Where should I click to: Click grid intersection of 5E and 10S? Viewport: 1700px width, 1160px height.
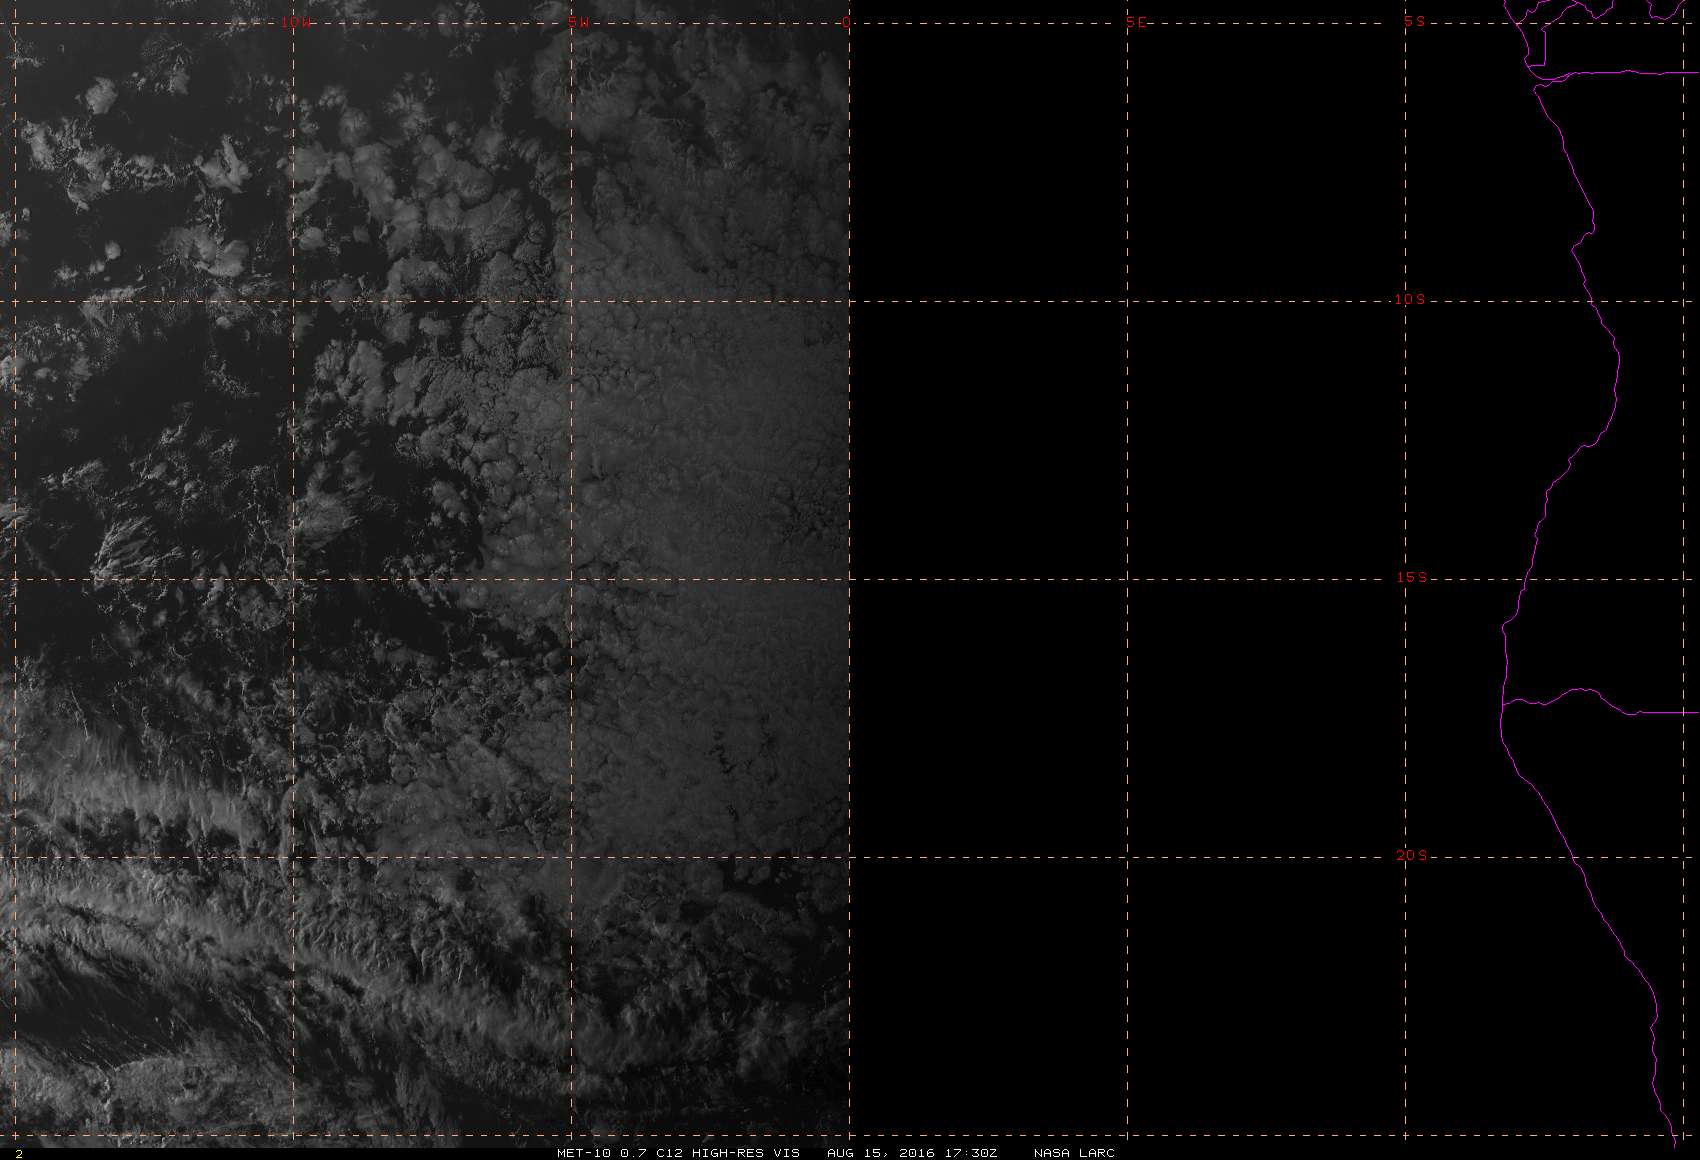click(x=1128, y=301)
